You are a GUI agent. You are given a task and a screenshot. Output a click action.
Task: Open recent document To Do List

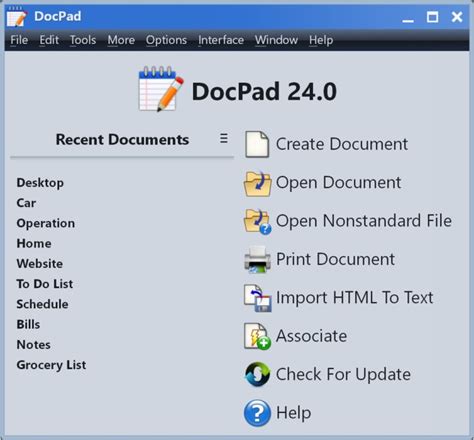pos(45,284)
